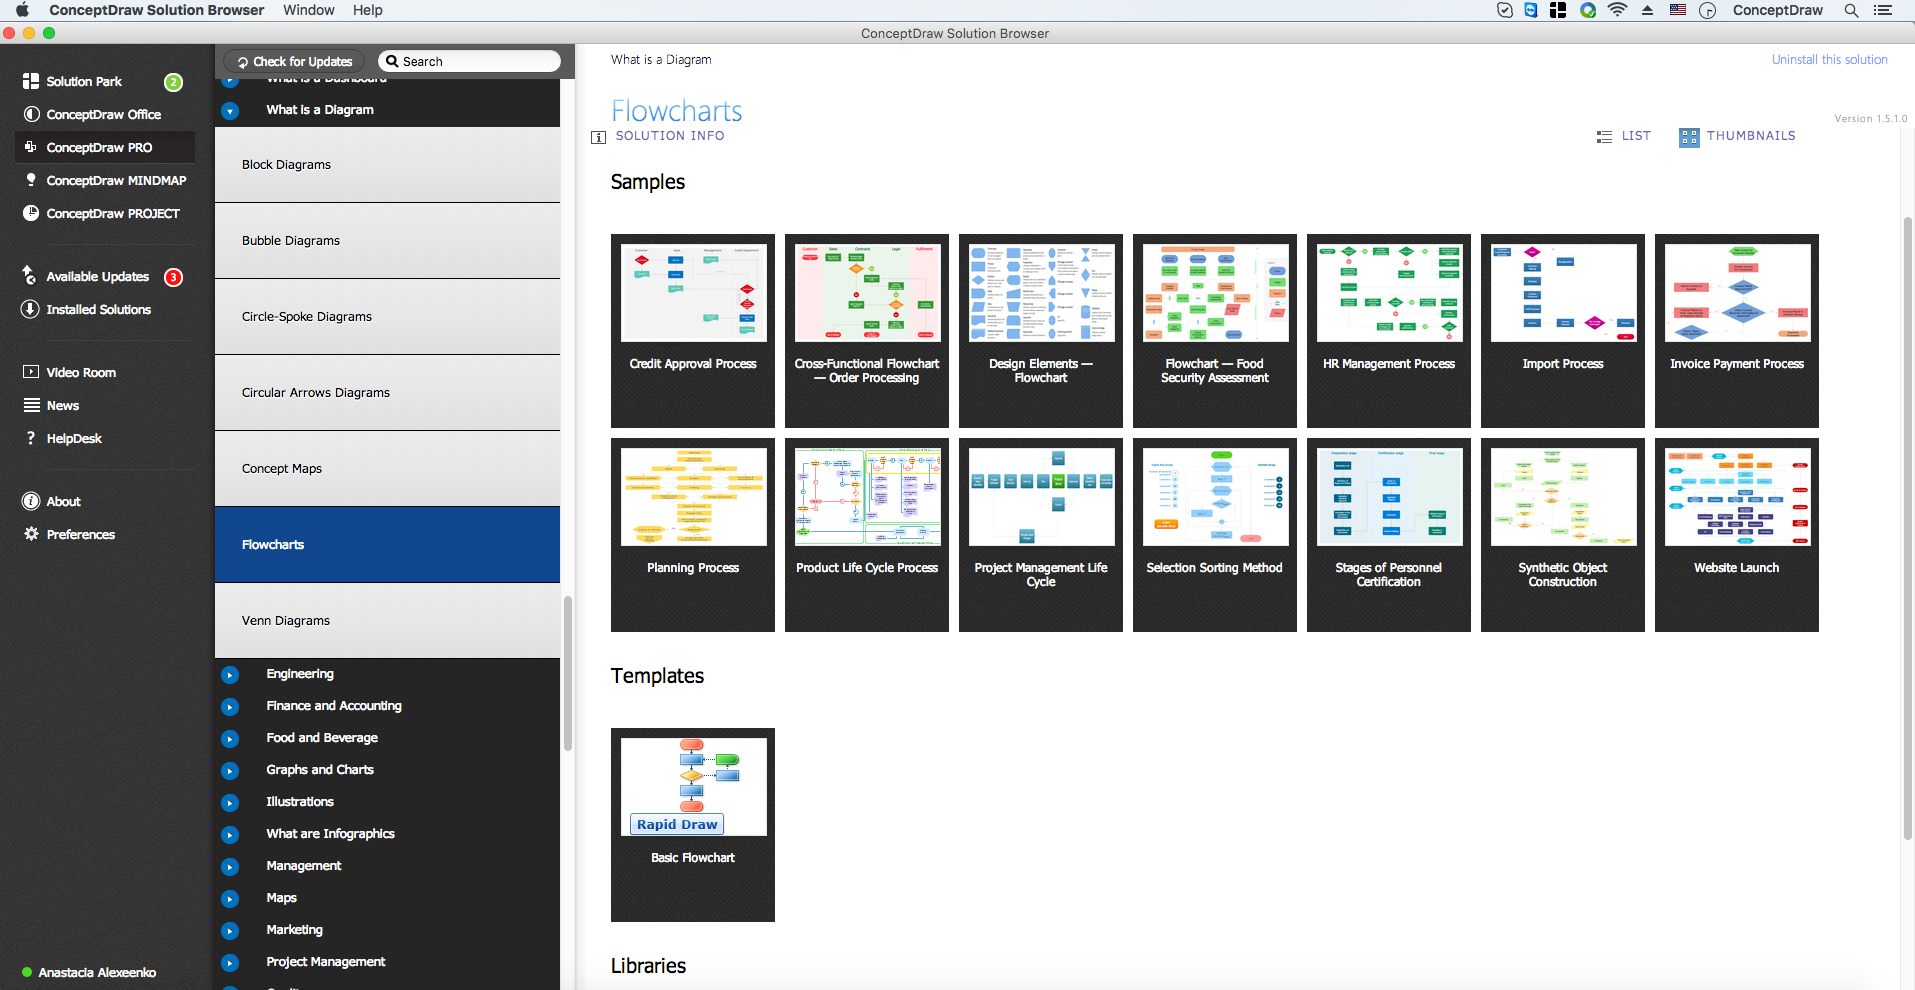
Task: Click Check for Updates button
Action: click(x=294, y=61)
